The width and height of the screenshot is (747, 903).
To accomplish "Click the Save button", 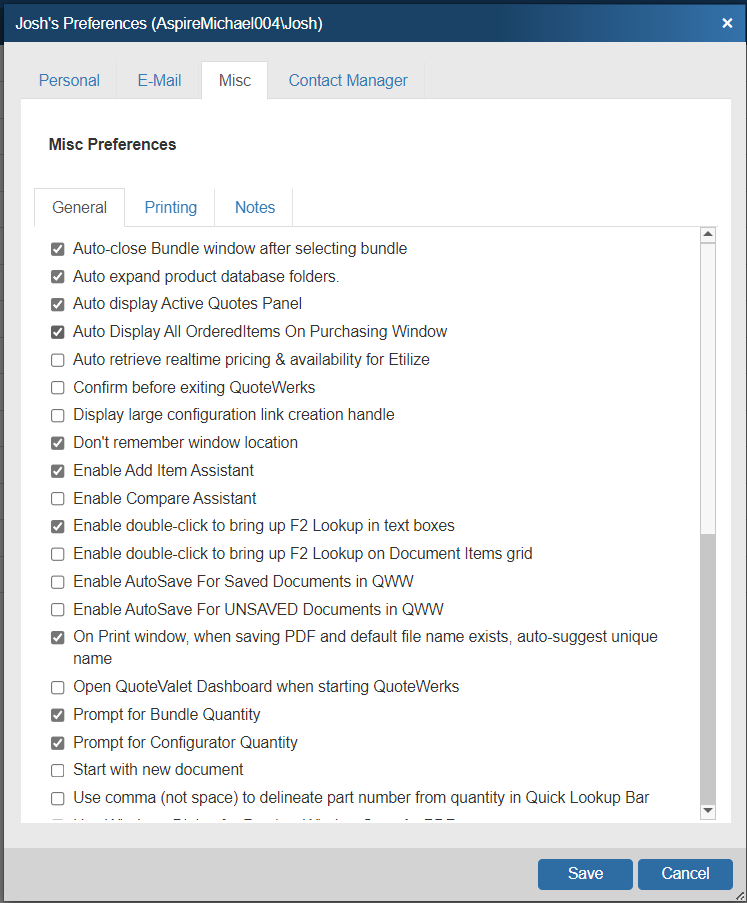I will [x=585, y=873].
